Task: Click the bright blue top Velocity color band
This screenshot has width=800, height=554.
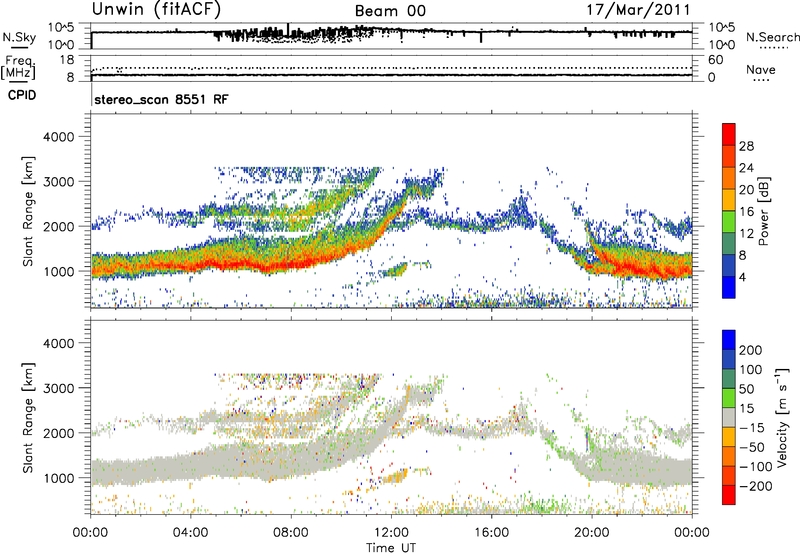Action: (729, 340)
